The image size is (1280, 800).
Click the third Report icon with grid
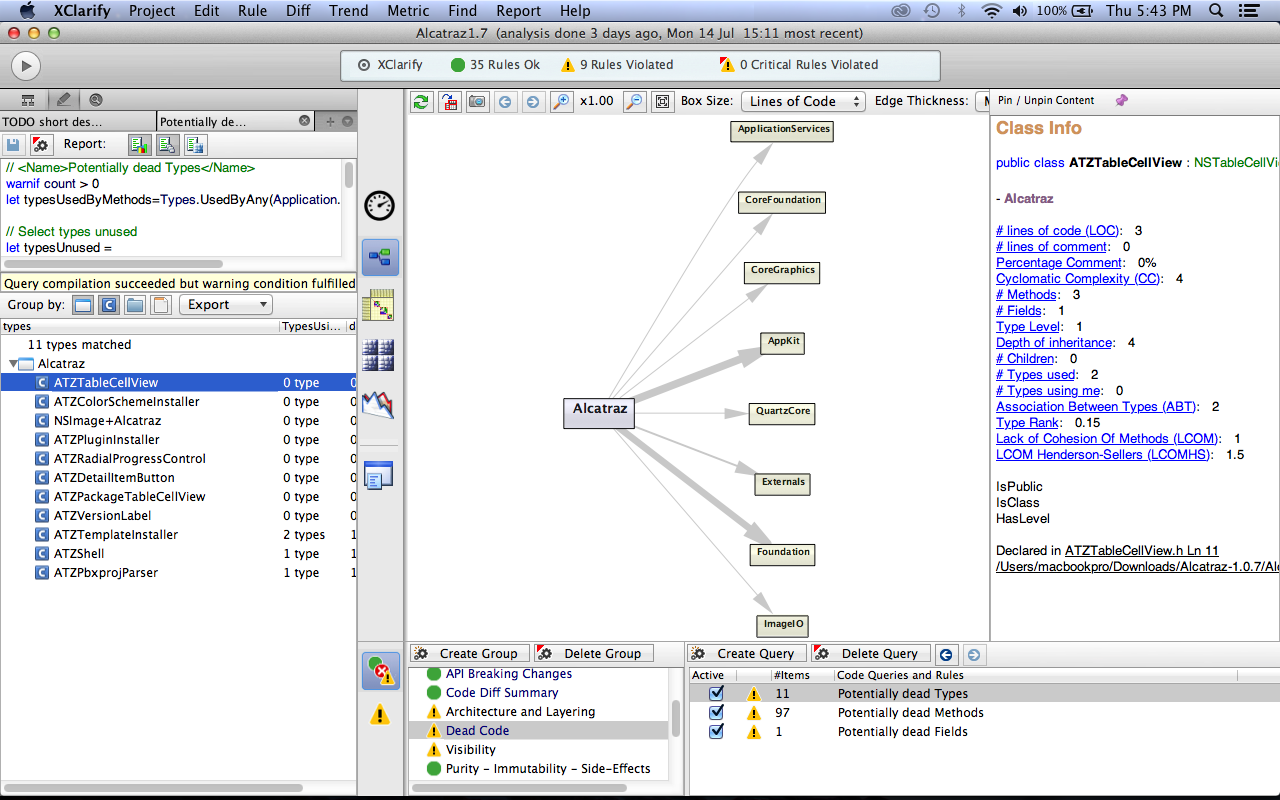(195, 144)
